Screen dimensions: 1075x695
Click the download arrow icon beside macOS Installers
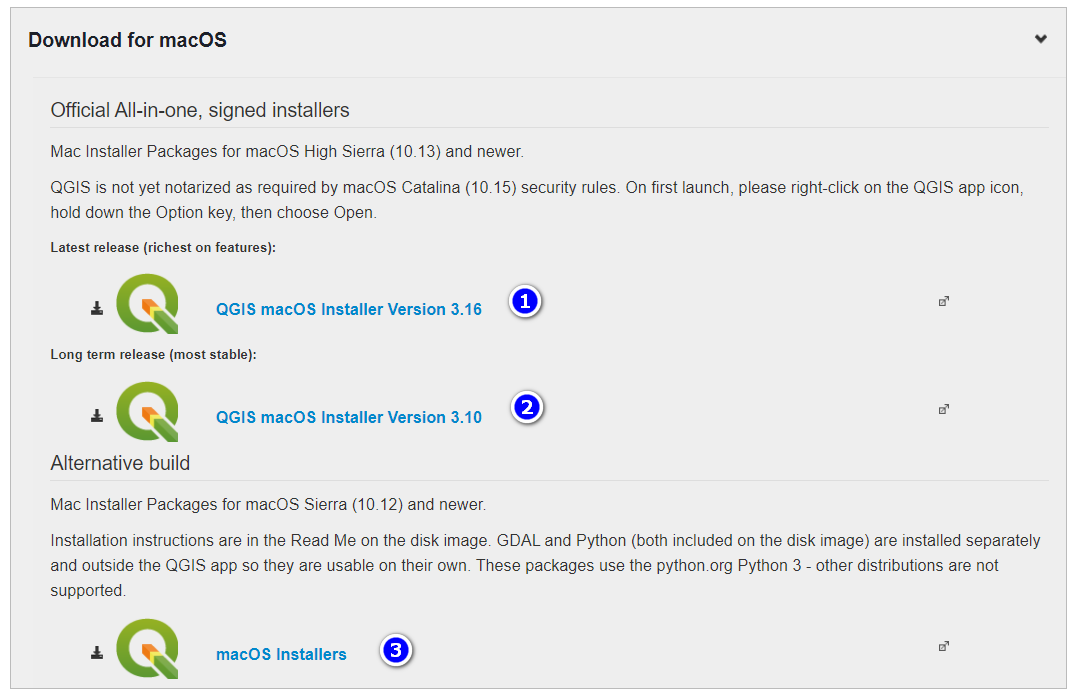(x=97, y=653)
